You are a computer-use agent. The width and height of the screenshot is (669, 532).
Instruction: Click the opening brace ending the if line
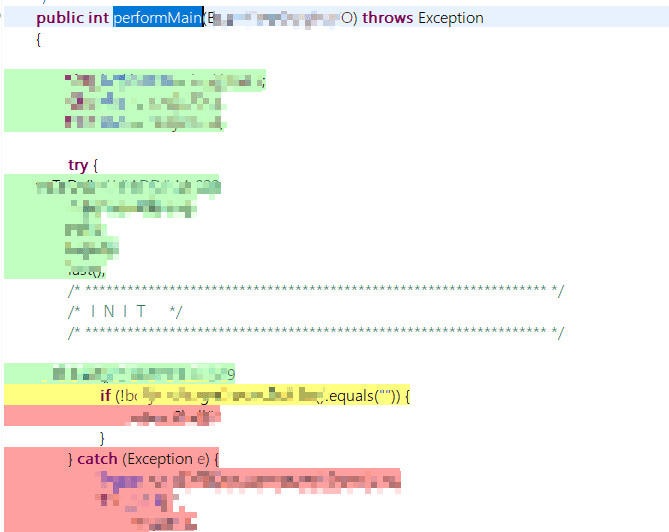(407, 396)
